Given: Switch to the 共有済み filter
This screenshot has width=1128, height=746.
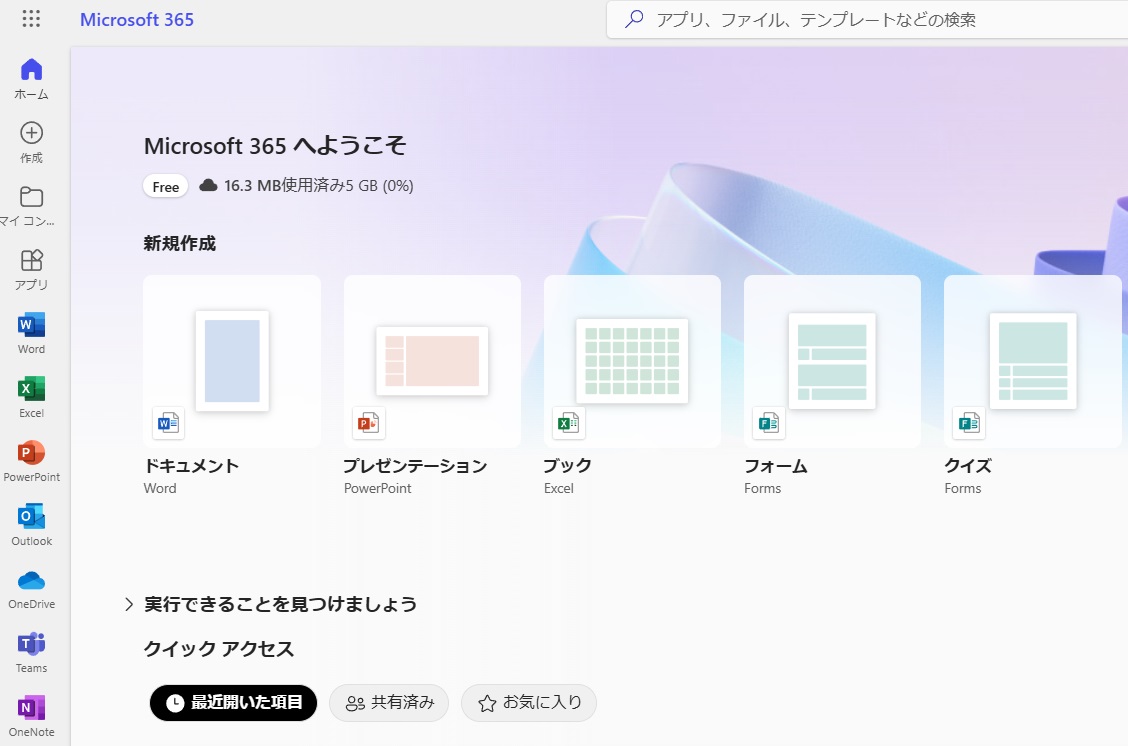Looking at the screenshot, I should (x=389, y=703).
